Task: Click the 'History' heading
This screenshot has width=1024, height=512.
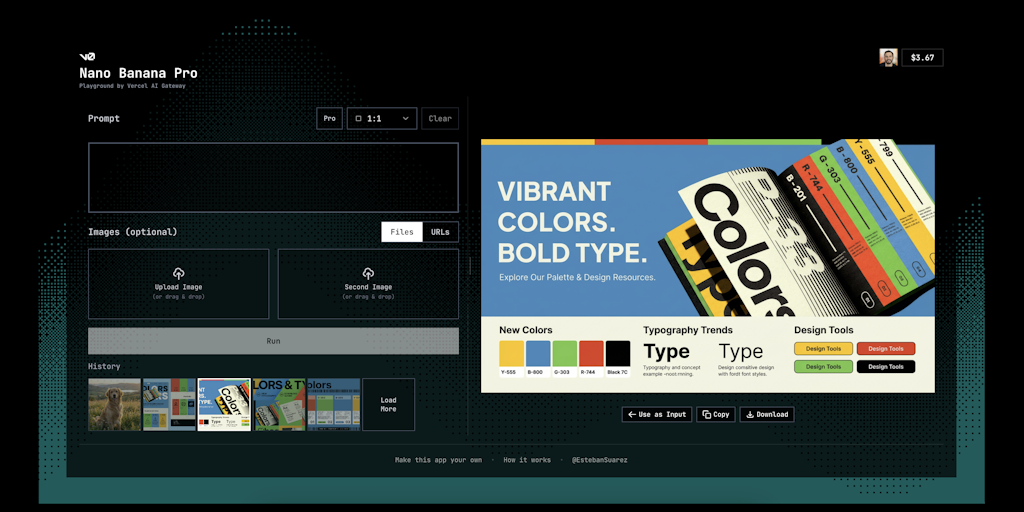Action: [x=104, y=366]
